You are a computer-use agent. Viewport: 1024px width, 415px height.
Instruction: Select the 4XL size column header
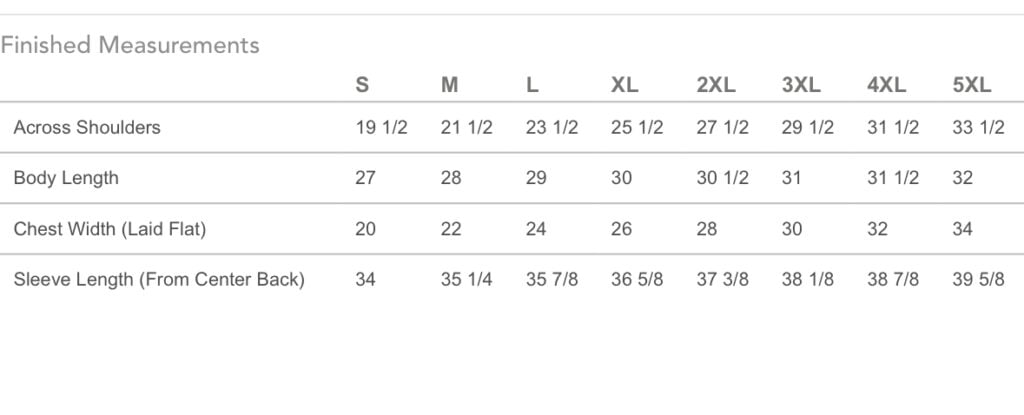point(887,86)
